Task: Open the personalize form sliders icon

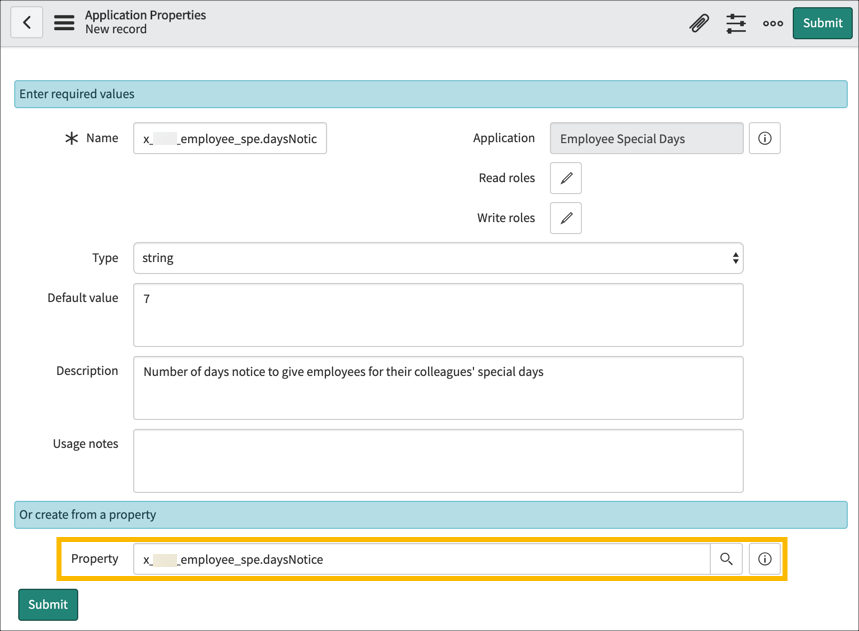Action: (736, 22)
